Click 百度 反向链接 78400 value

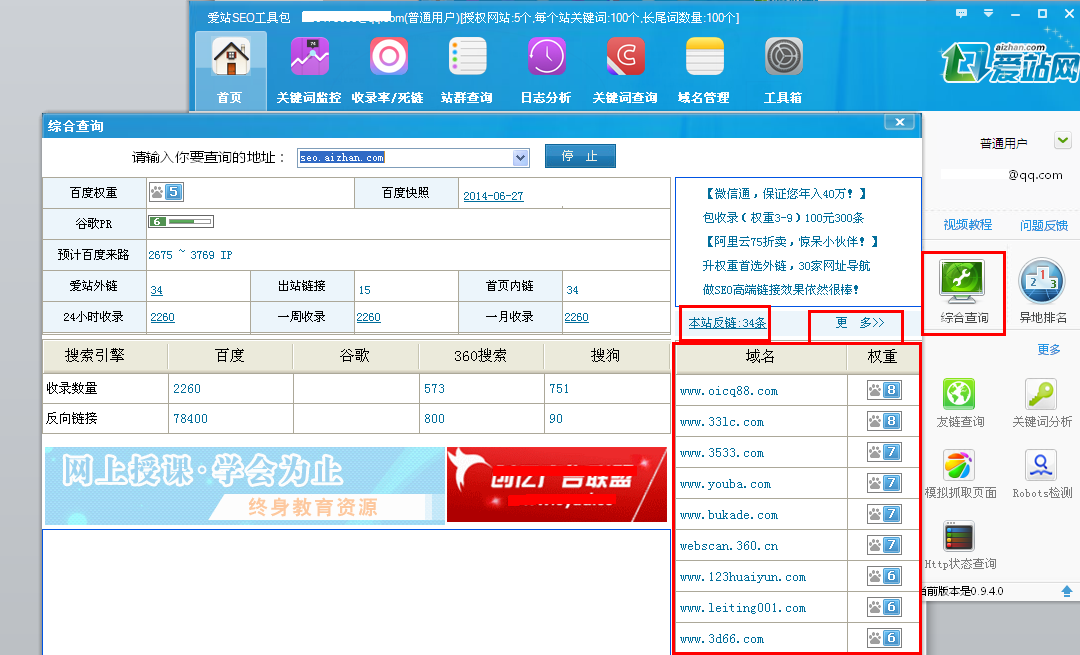pos(190,419)
